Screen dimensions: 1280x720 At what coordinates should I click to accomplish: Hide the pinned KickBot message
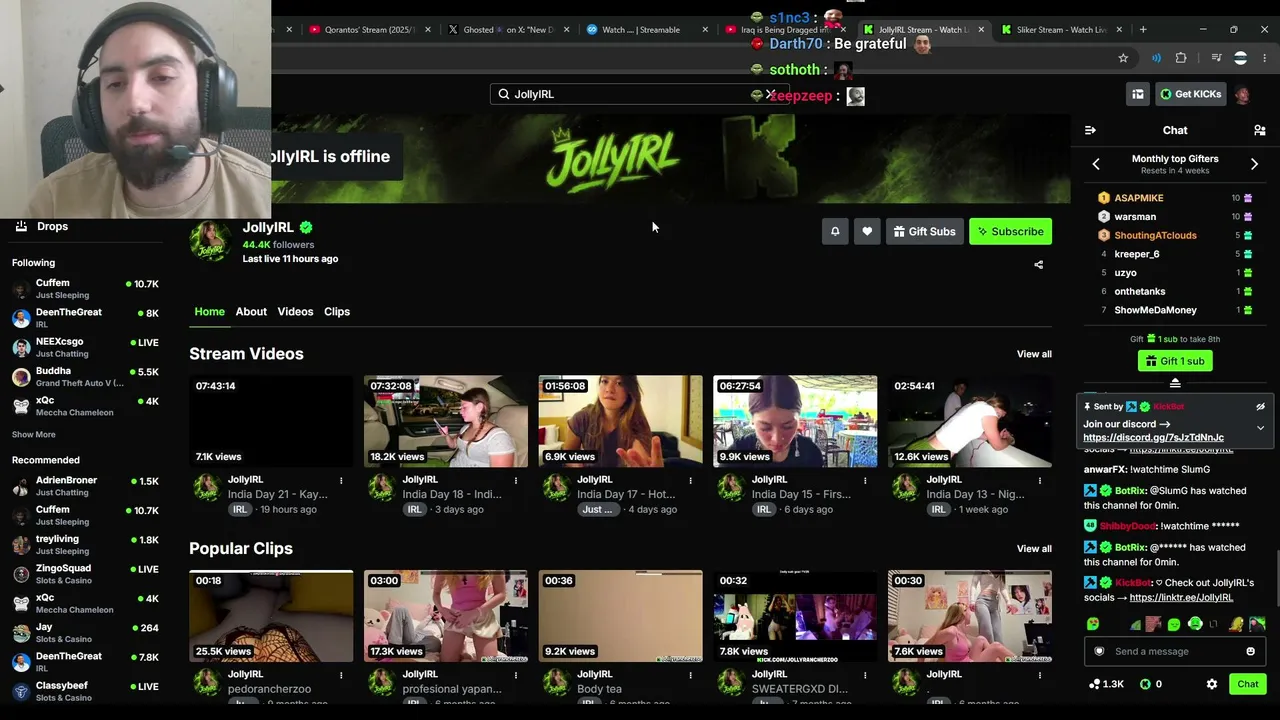(x=1260, y=407)
